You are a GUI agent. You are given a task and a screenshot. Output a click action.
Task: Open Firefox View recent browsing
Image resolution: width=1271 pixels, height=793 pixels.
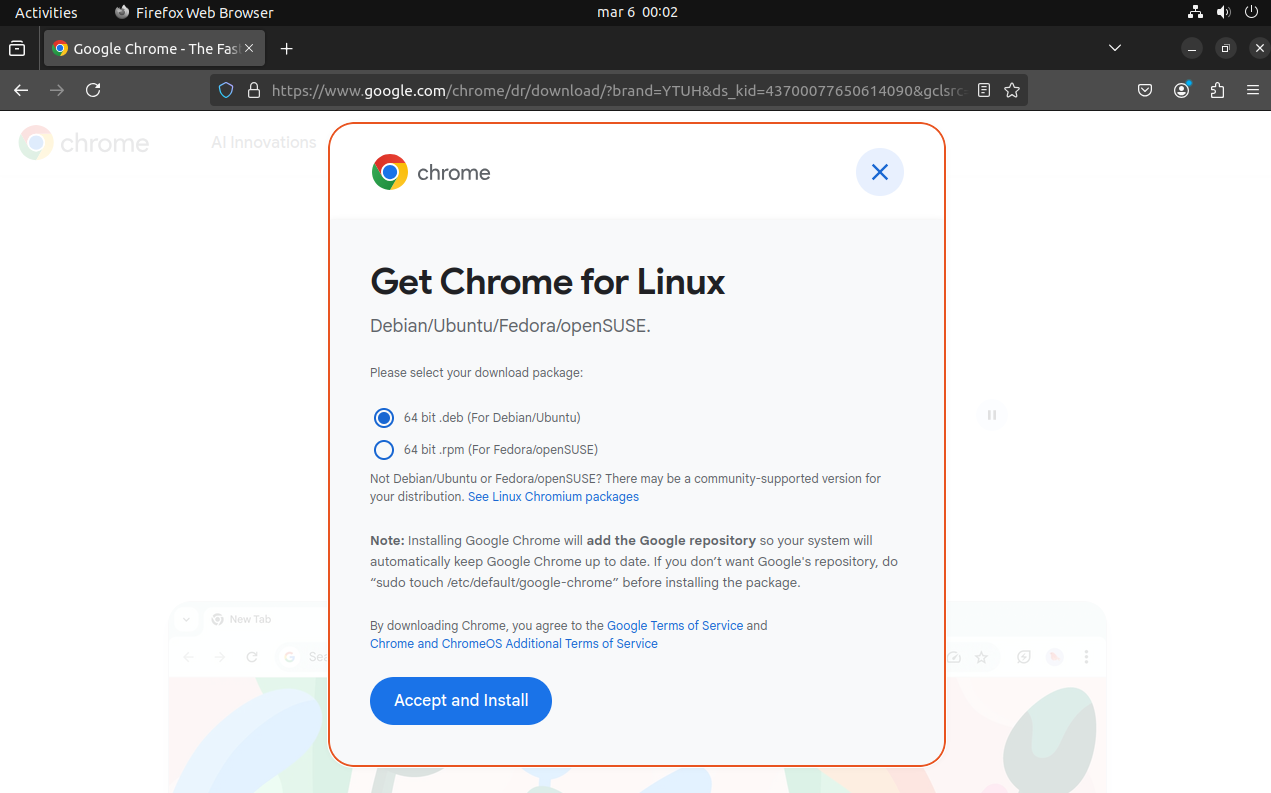(17, 48)
